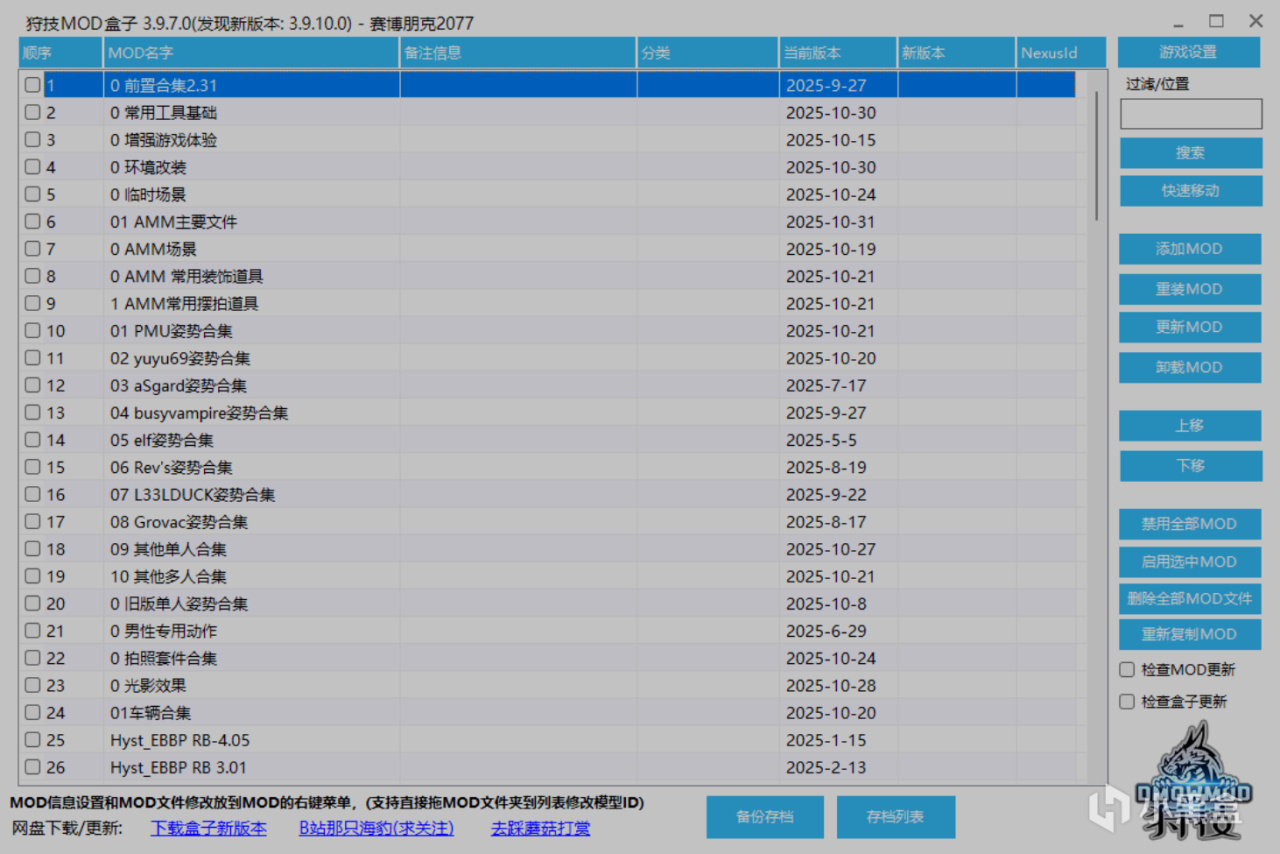Uninstall with the 卸载MOD button
The image size is (1280, 854).
[1190, 367]
